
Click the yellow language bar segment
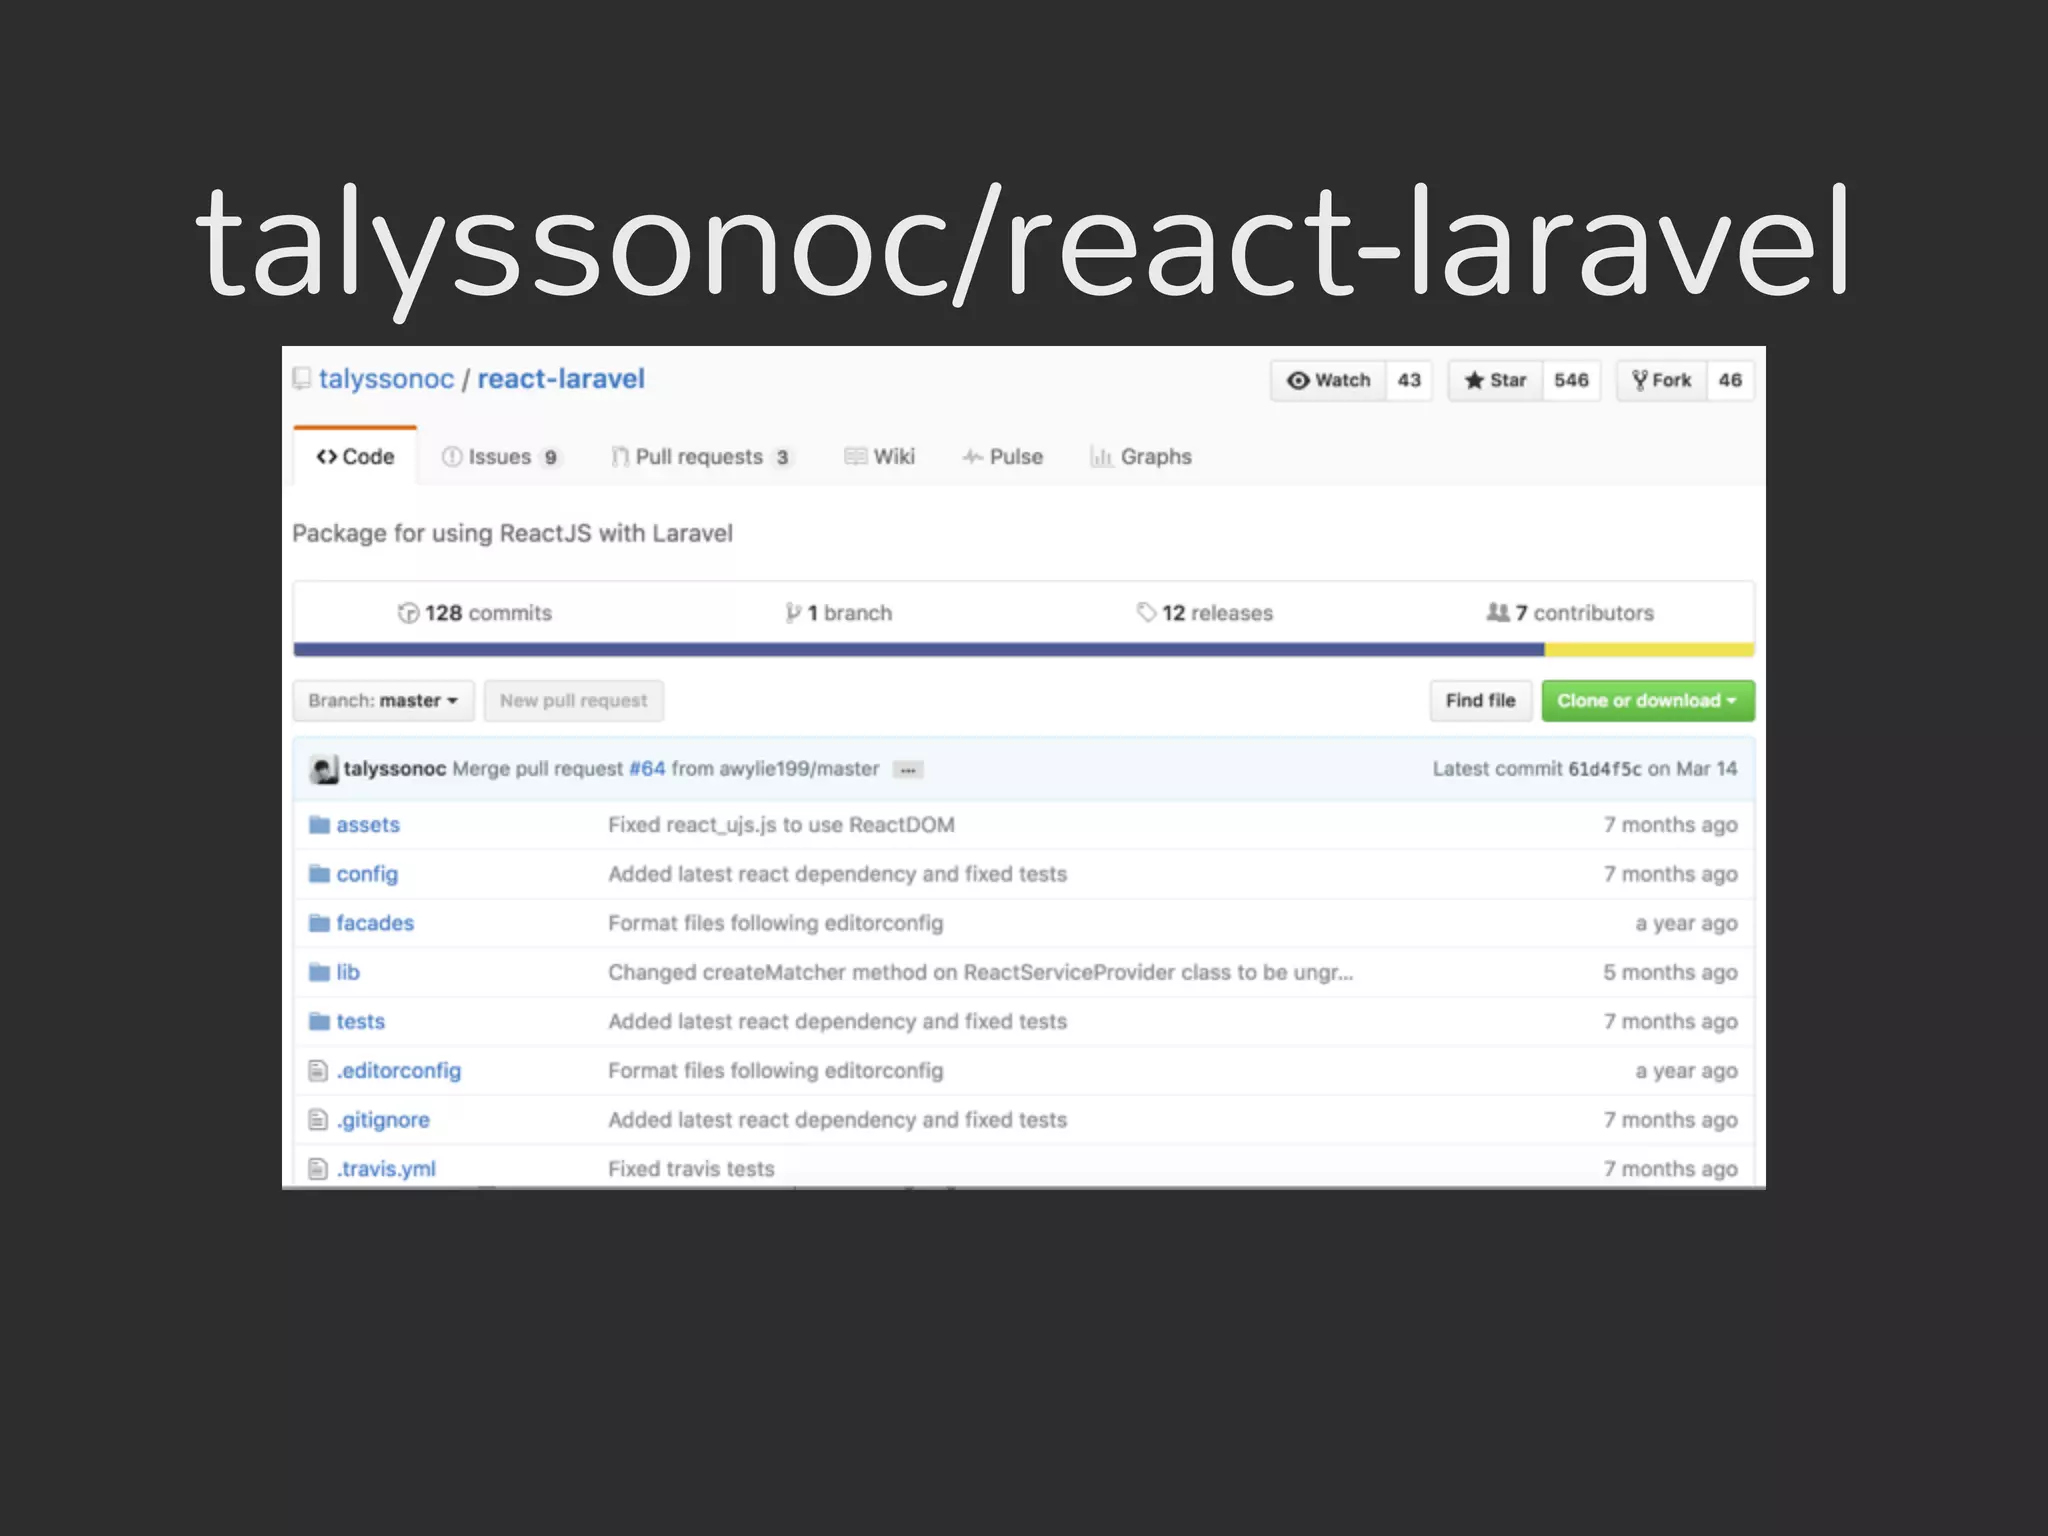[x=1649, y=650]
